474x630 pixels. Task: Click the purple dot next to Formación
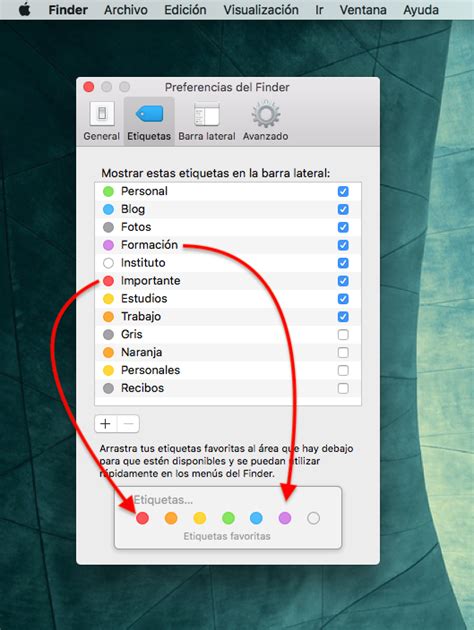coord(108,245)
